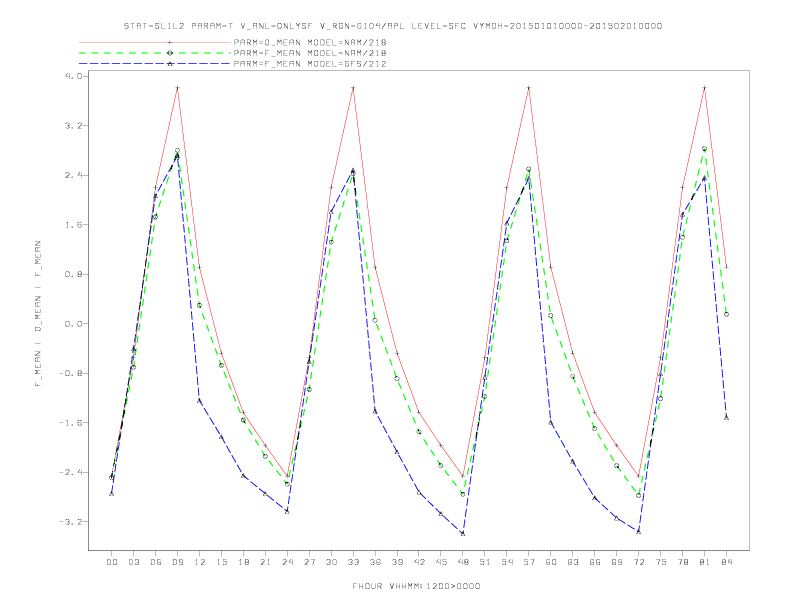Click the y-axis tick label 4.0

(74, 76)
